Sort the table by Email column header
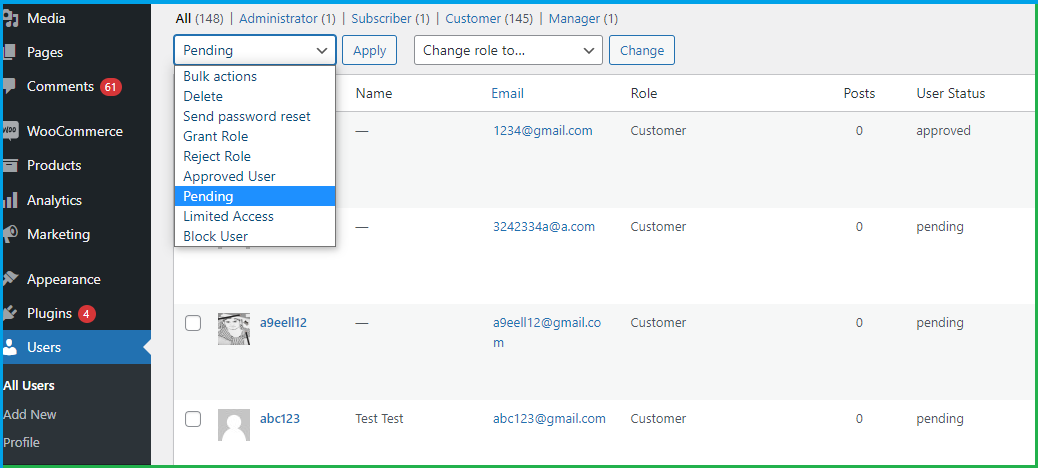 507,93
